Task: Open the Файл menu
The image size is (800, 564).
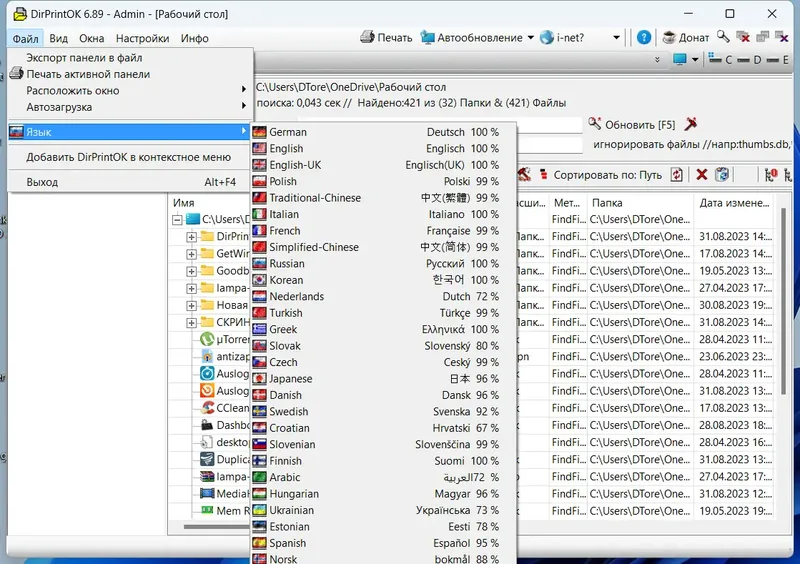Action: (26, 38)
